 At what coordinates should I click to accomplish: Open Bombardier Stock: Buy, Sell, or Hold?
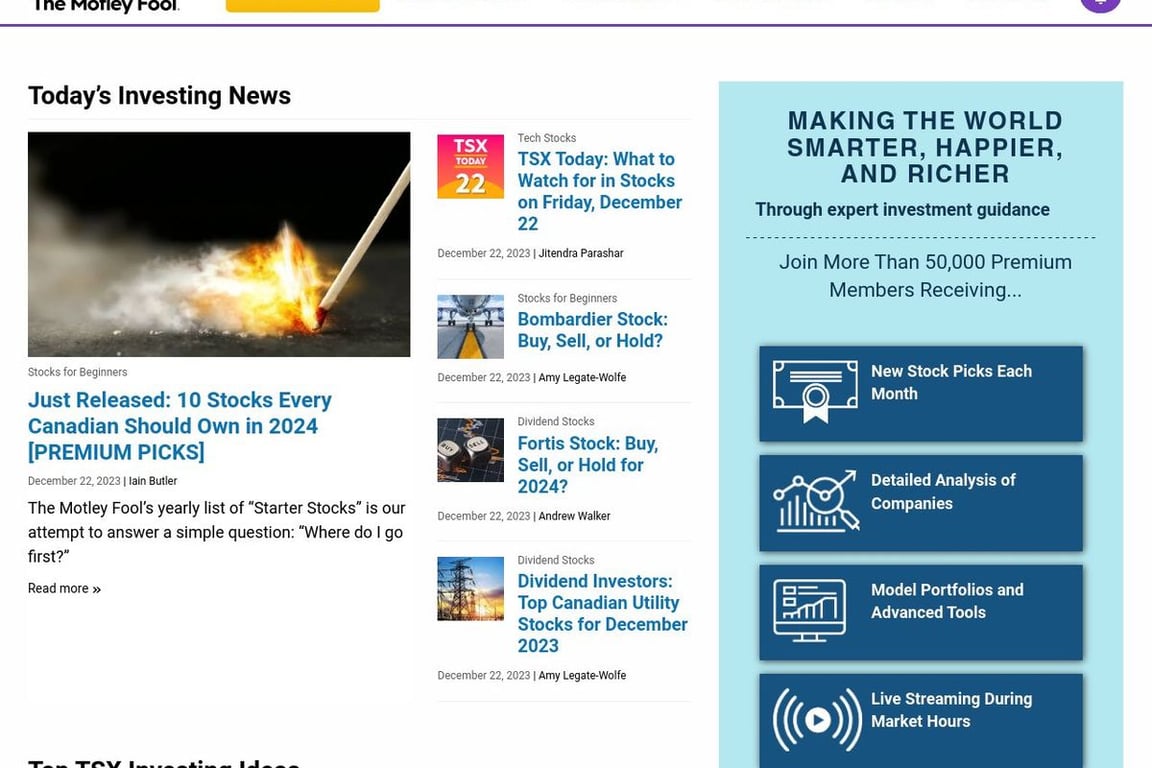point(592,330)
